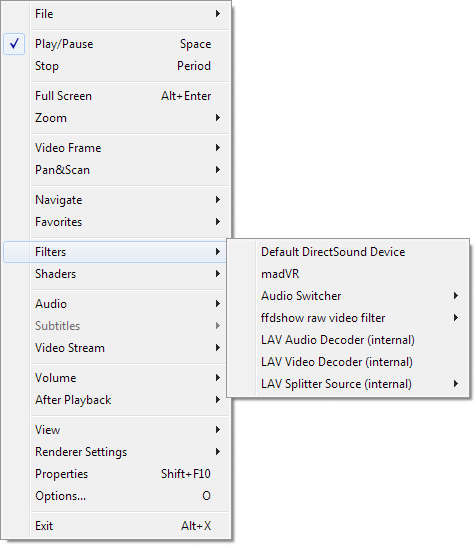Screen dimensions: 476x546
Task: Expand the Zoom submenu arrow
Action: click(218, 118)
